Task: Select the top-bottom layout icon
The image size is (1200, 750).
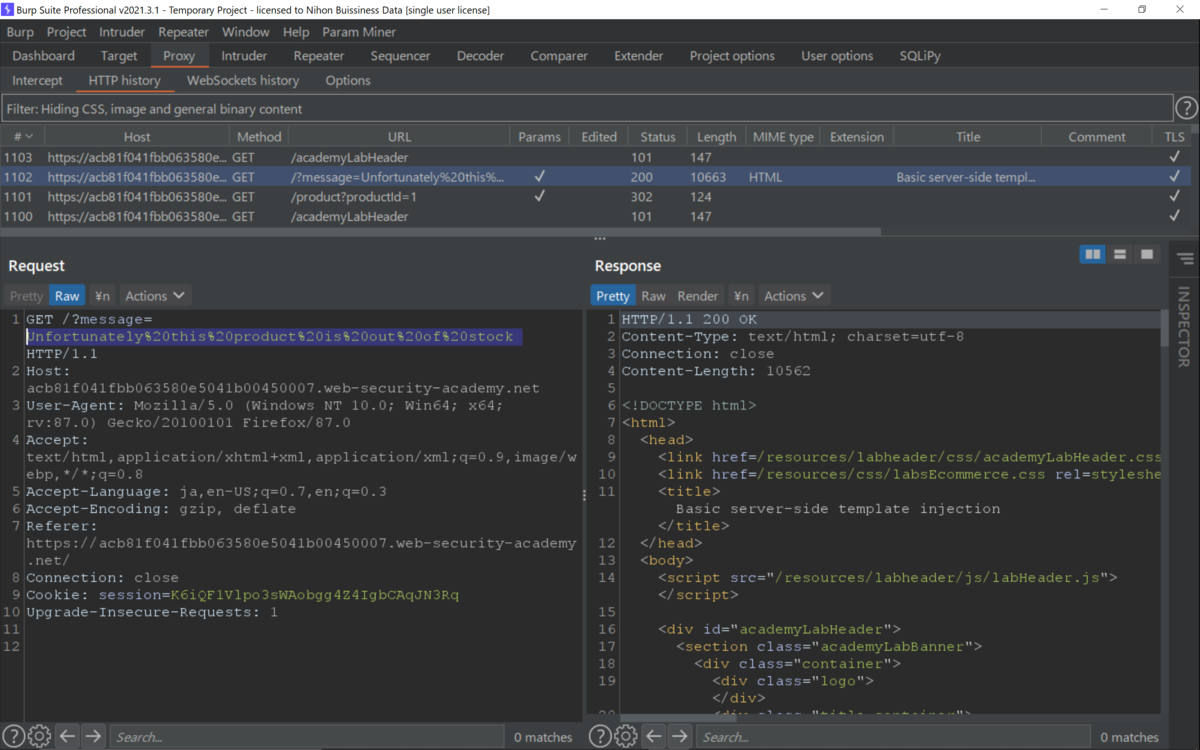Action: (x=1120, y=255)
